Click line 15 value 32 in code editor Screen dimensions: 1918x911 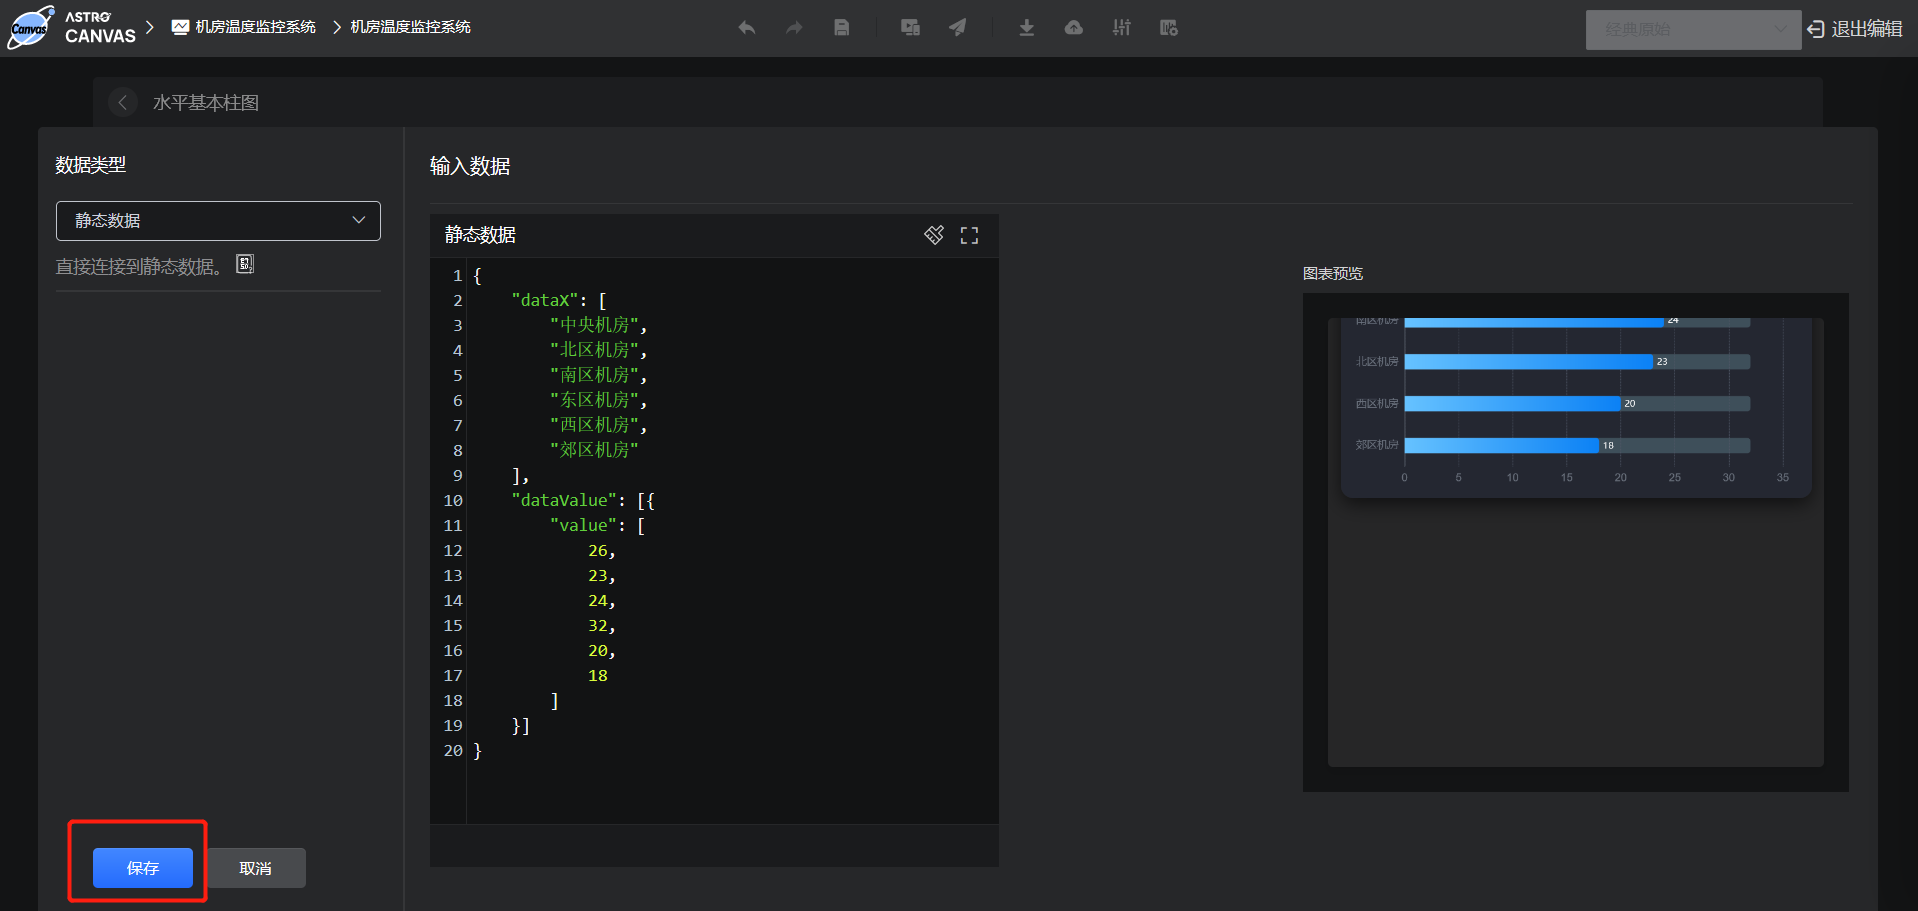[598, 626]
